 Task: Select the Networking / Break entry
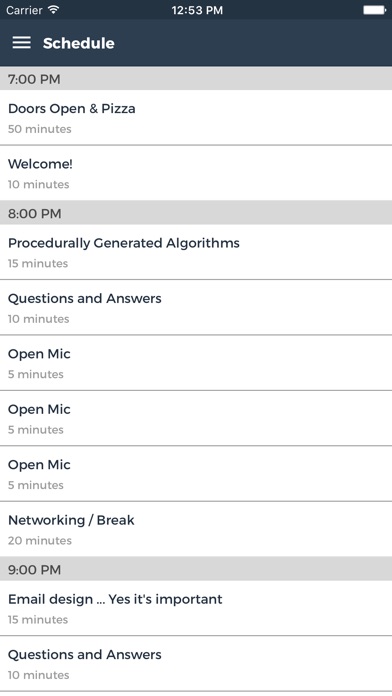pyautogui.click(x=196, y=529)
